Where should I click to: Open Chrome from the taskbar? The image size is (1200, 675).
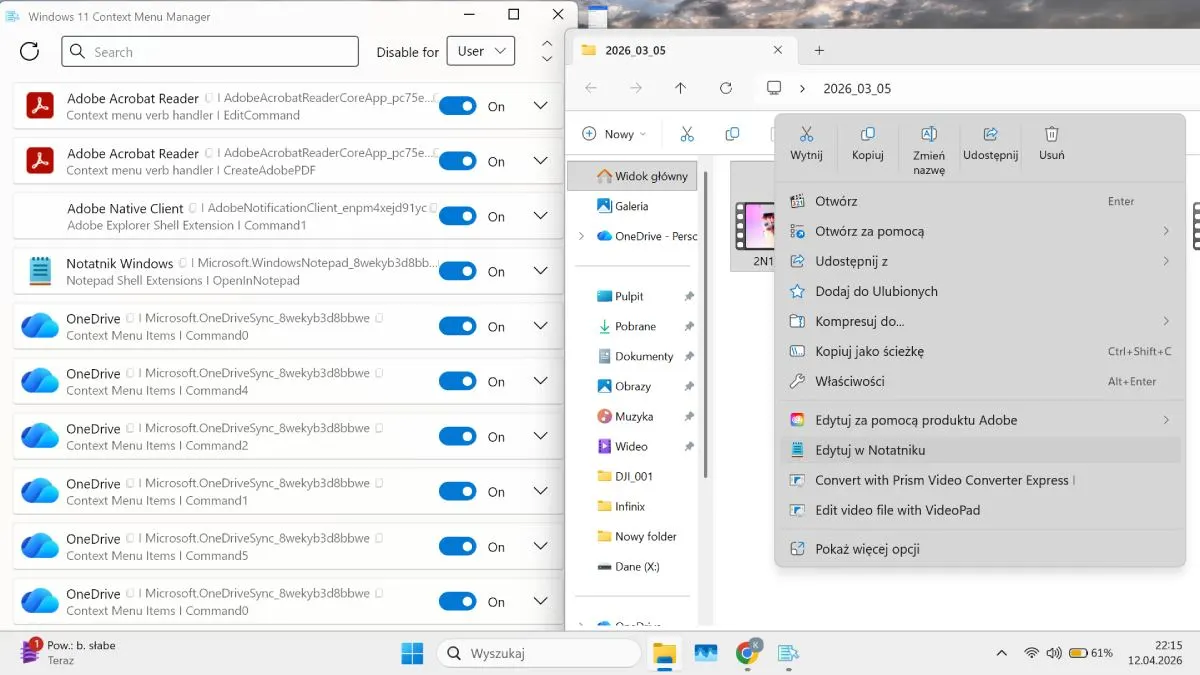click(x=746, y=653)
